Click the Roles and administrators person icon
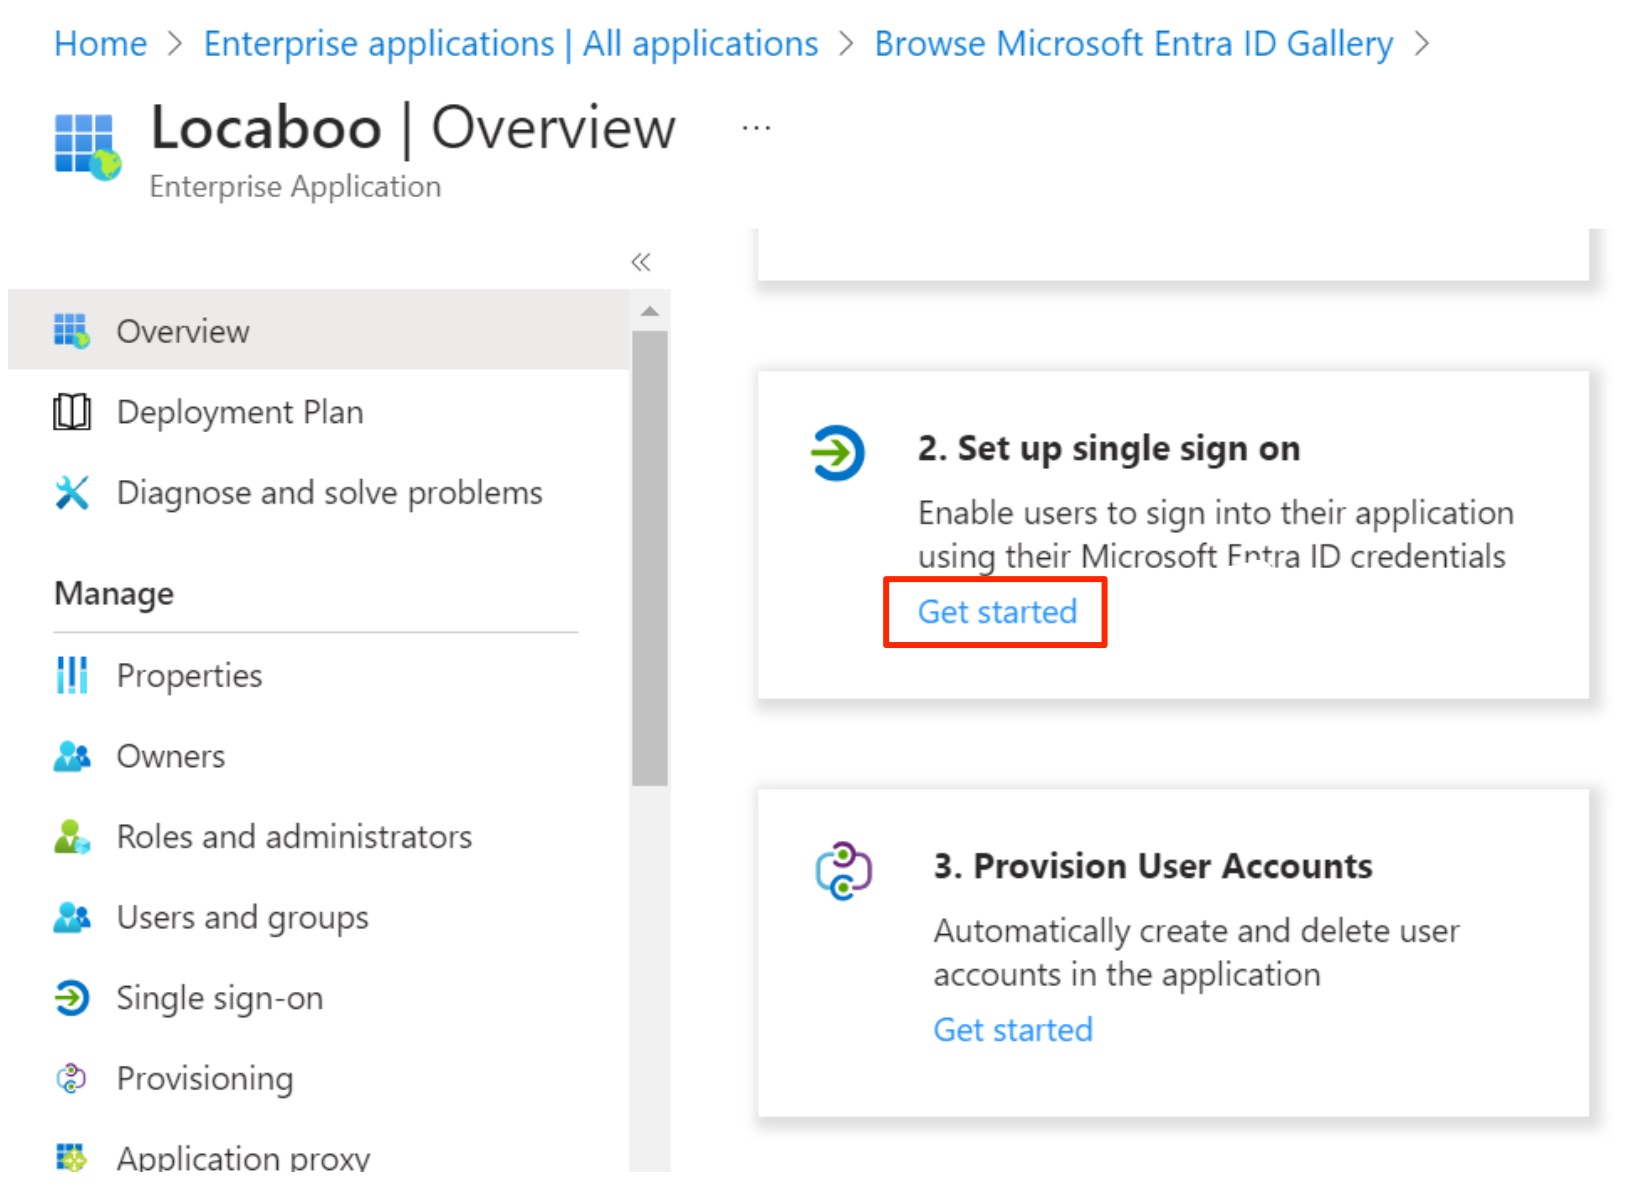The width and height of the screenshot is (1640, 1204). 72,837
